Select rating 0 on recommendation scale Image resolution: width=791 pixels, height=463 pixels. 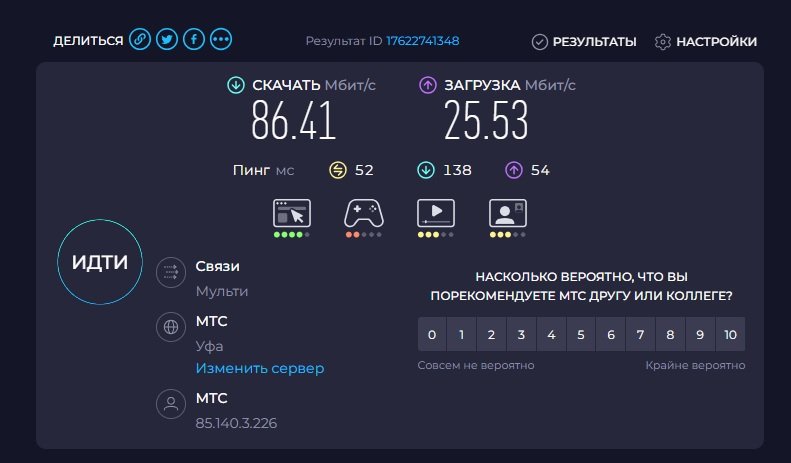(432, 334)
